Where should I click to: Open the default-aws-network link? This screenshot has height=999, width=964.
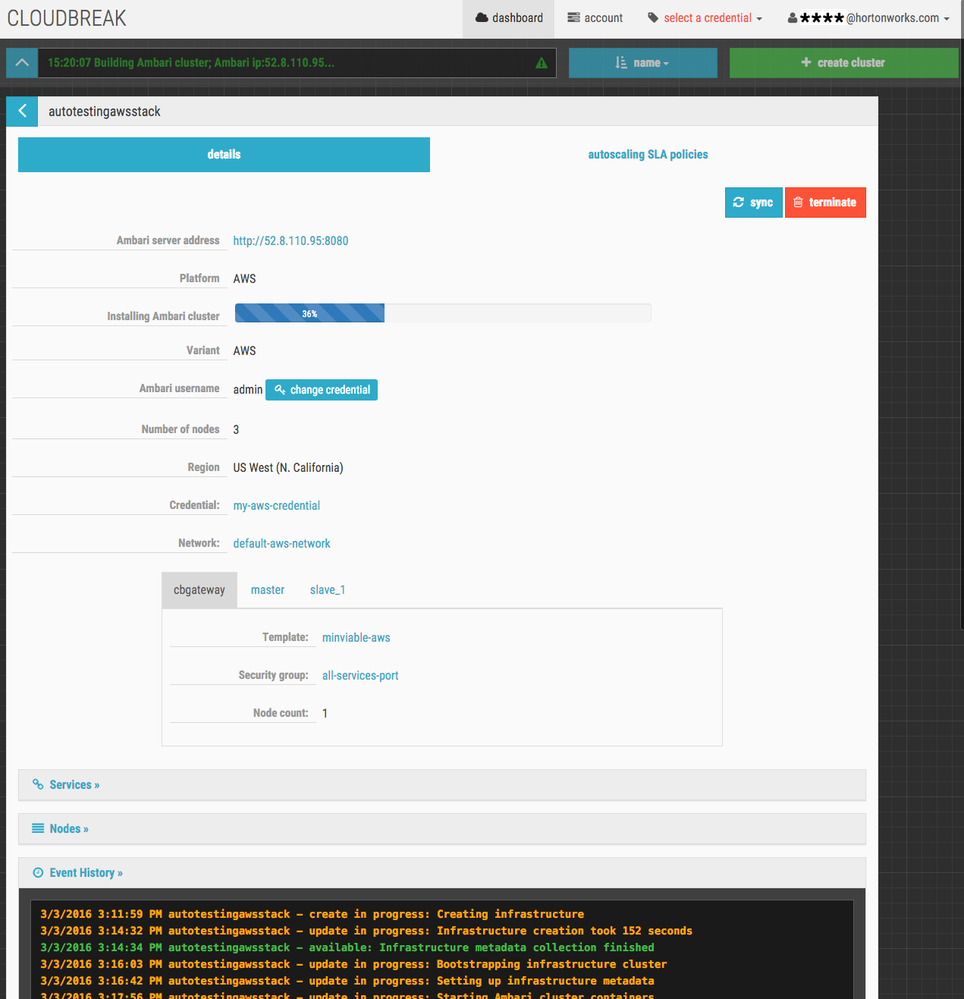click(x=282, y=543)
